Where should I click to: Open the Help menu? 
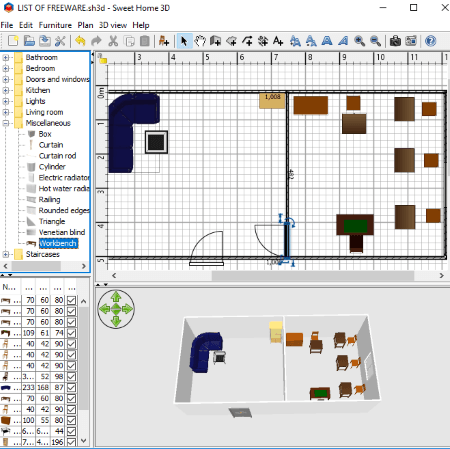coord(141,25)
